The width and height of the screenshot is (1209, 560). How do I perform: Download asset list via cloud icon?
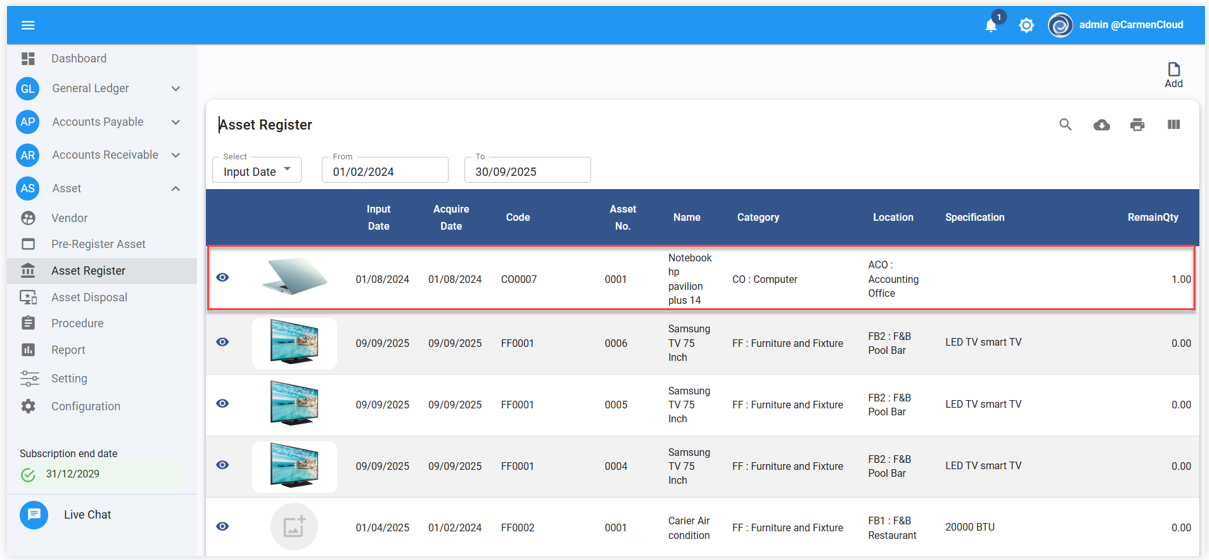pos(1101,125)
